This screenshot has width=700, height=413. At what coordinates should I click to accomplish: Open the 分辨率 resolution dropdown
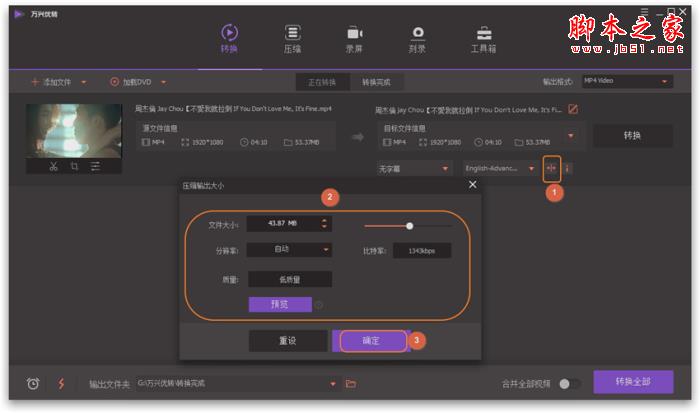pyautogui.click(x=289, y=250)
